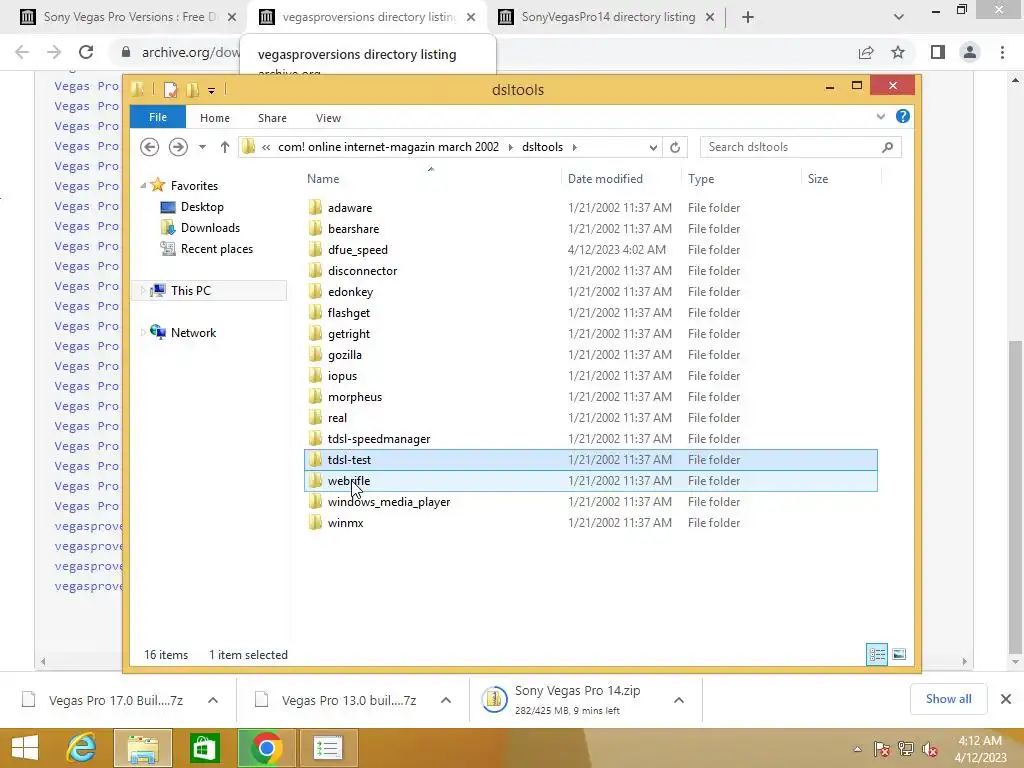Image resolution: width=1024 pixels, height=768 pixels.
Task: Select the windows_media_player folder name
Action: coord(389,502)
